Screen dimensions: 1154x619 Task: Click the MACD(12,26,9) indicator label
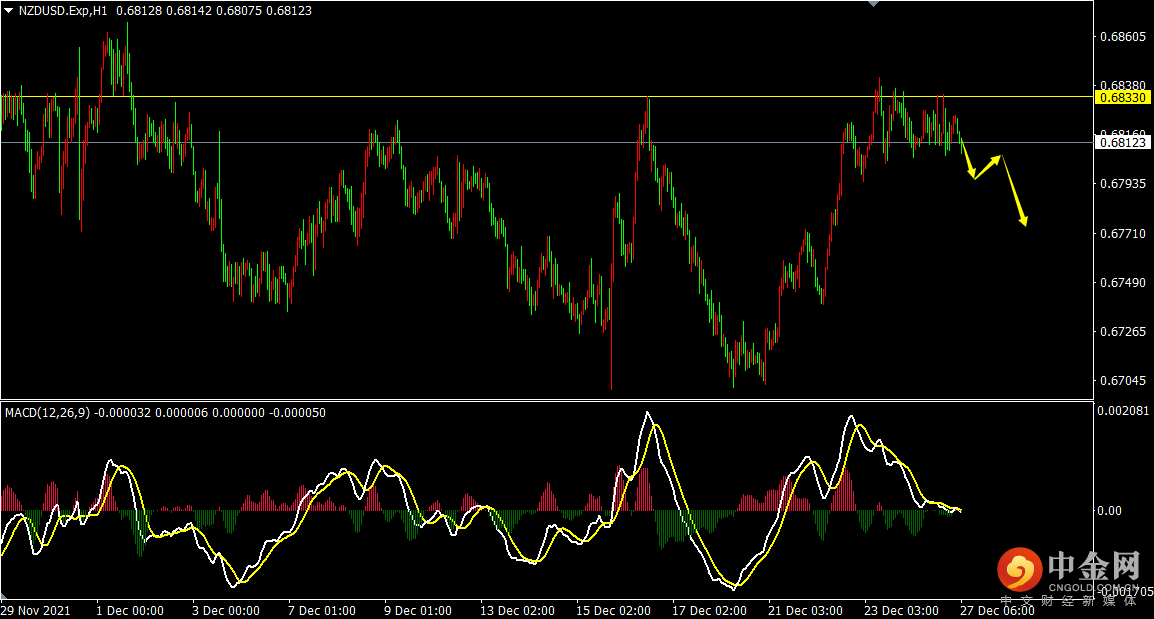point(47,412)
